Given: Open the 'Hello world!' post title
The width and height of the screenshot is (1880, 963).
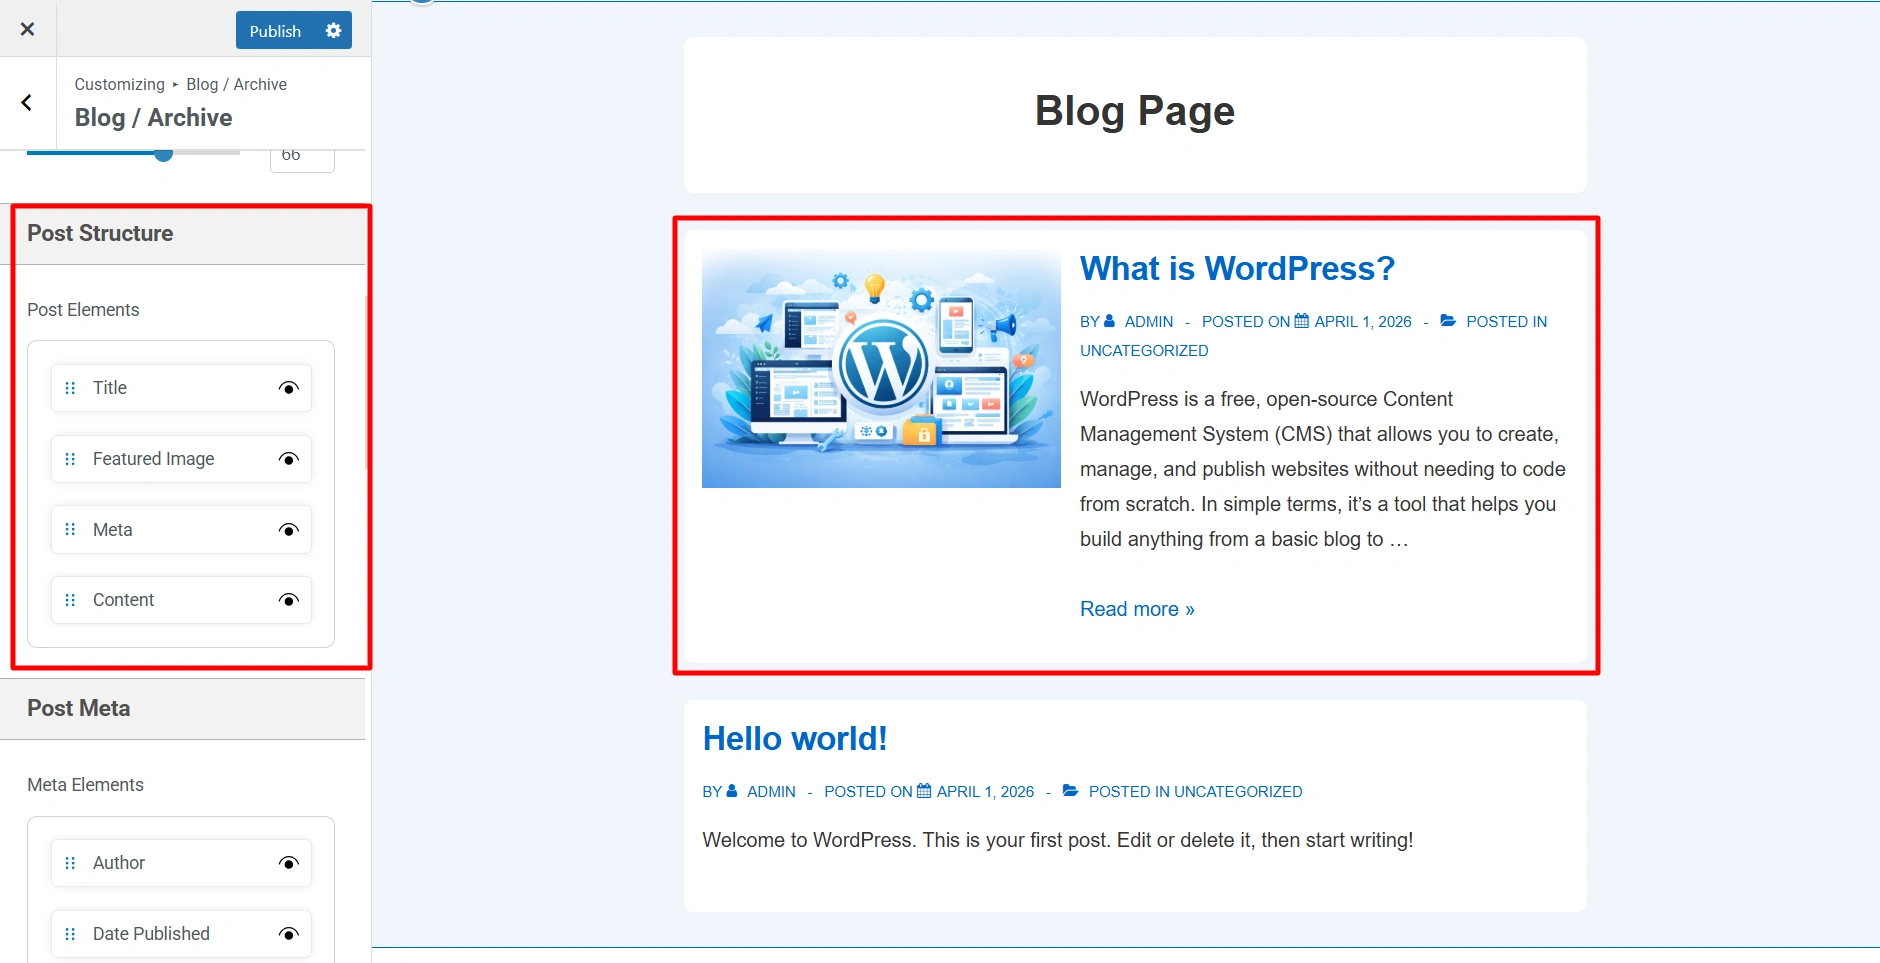Looking at the screenshot, I should click(795, 738).
